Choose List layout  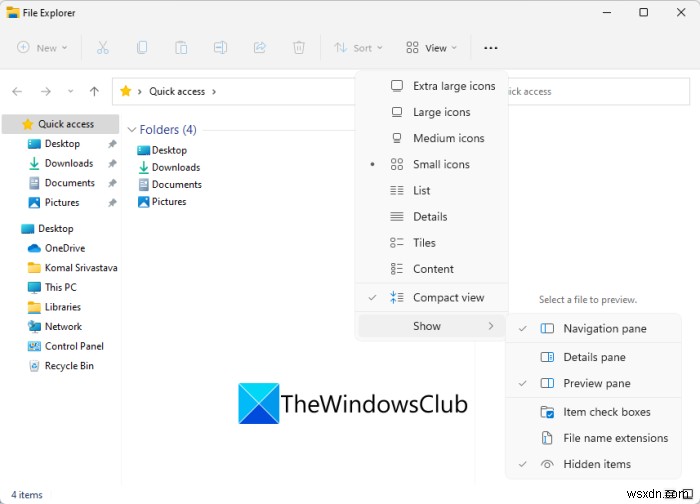point(432,191)
